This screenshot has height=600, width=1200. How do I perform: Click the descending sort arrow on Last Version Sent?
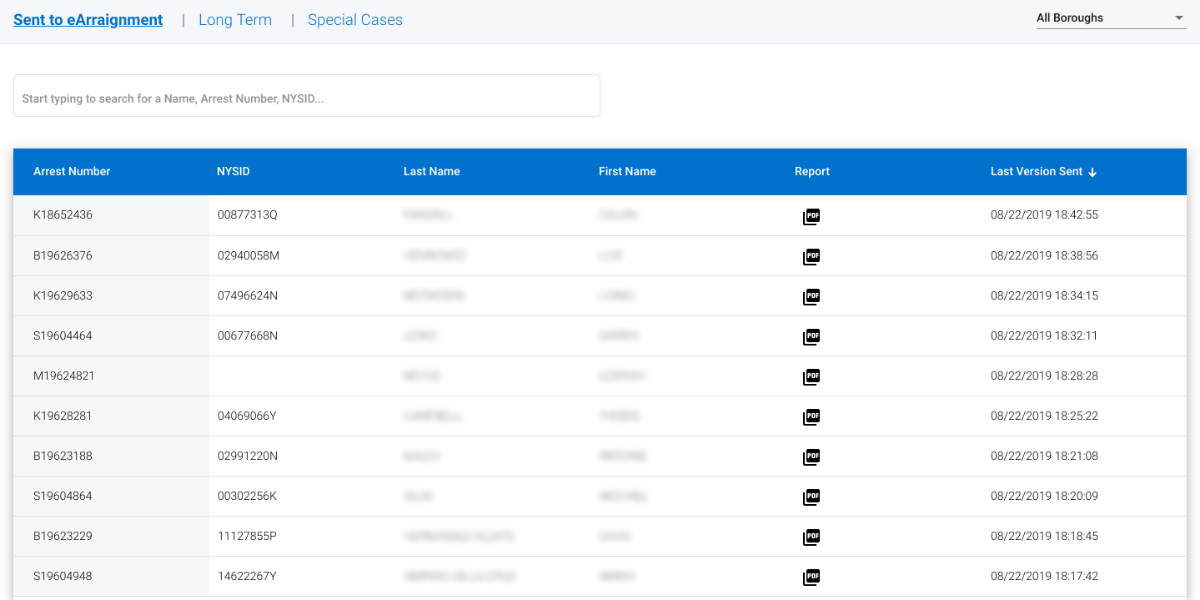click(1092, 171)
